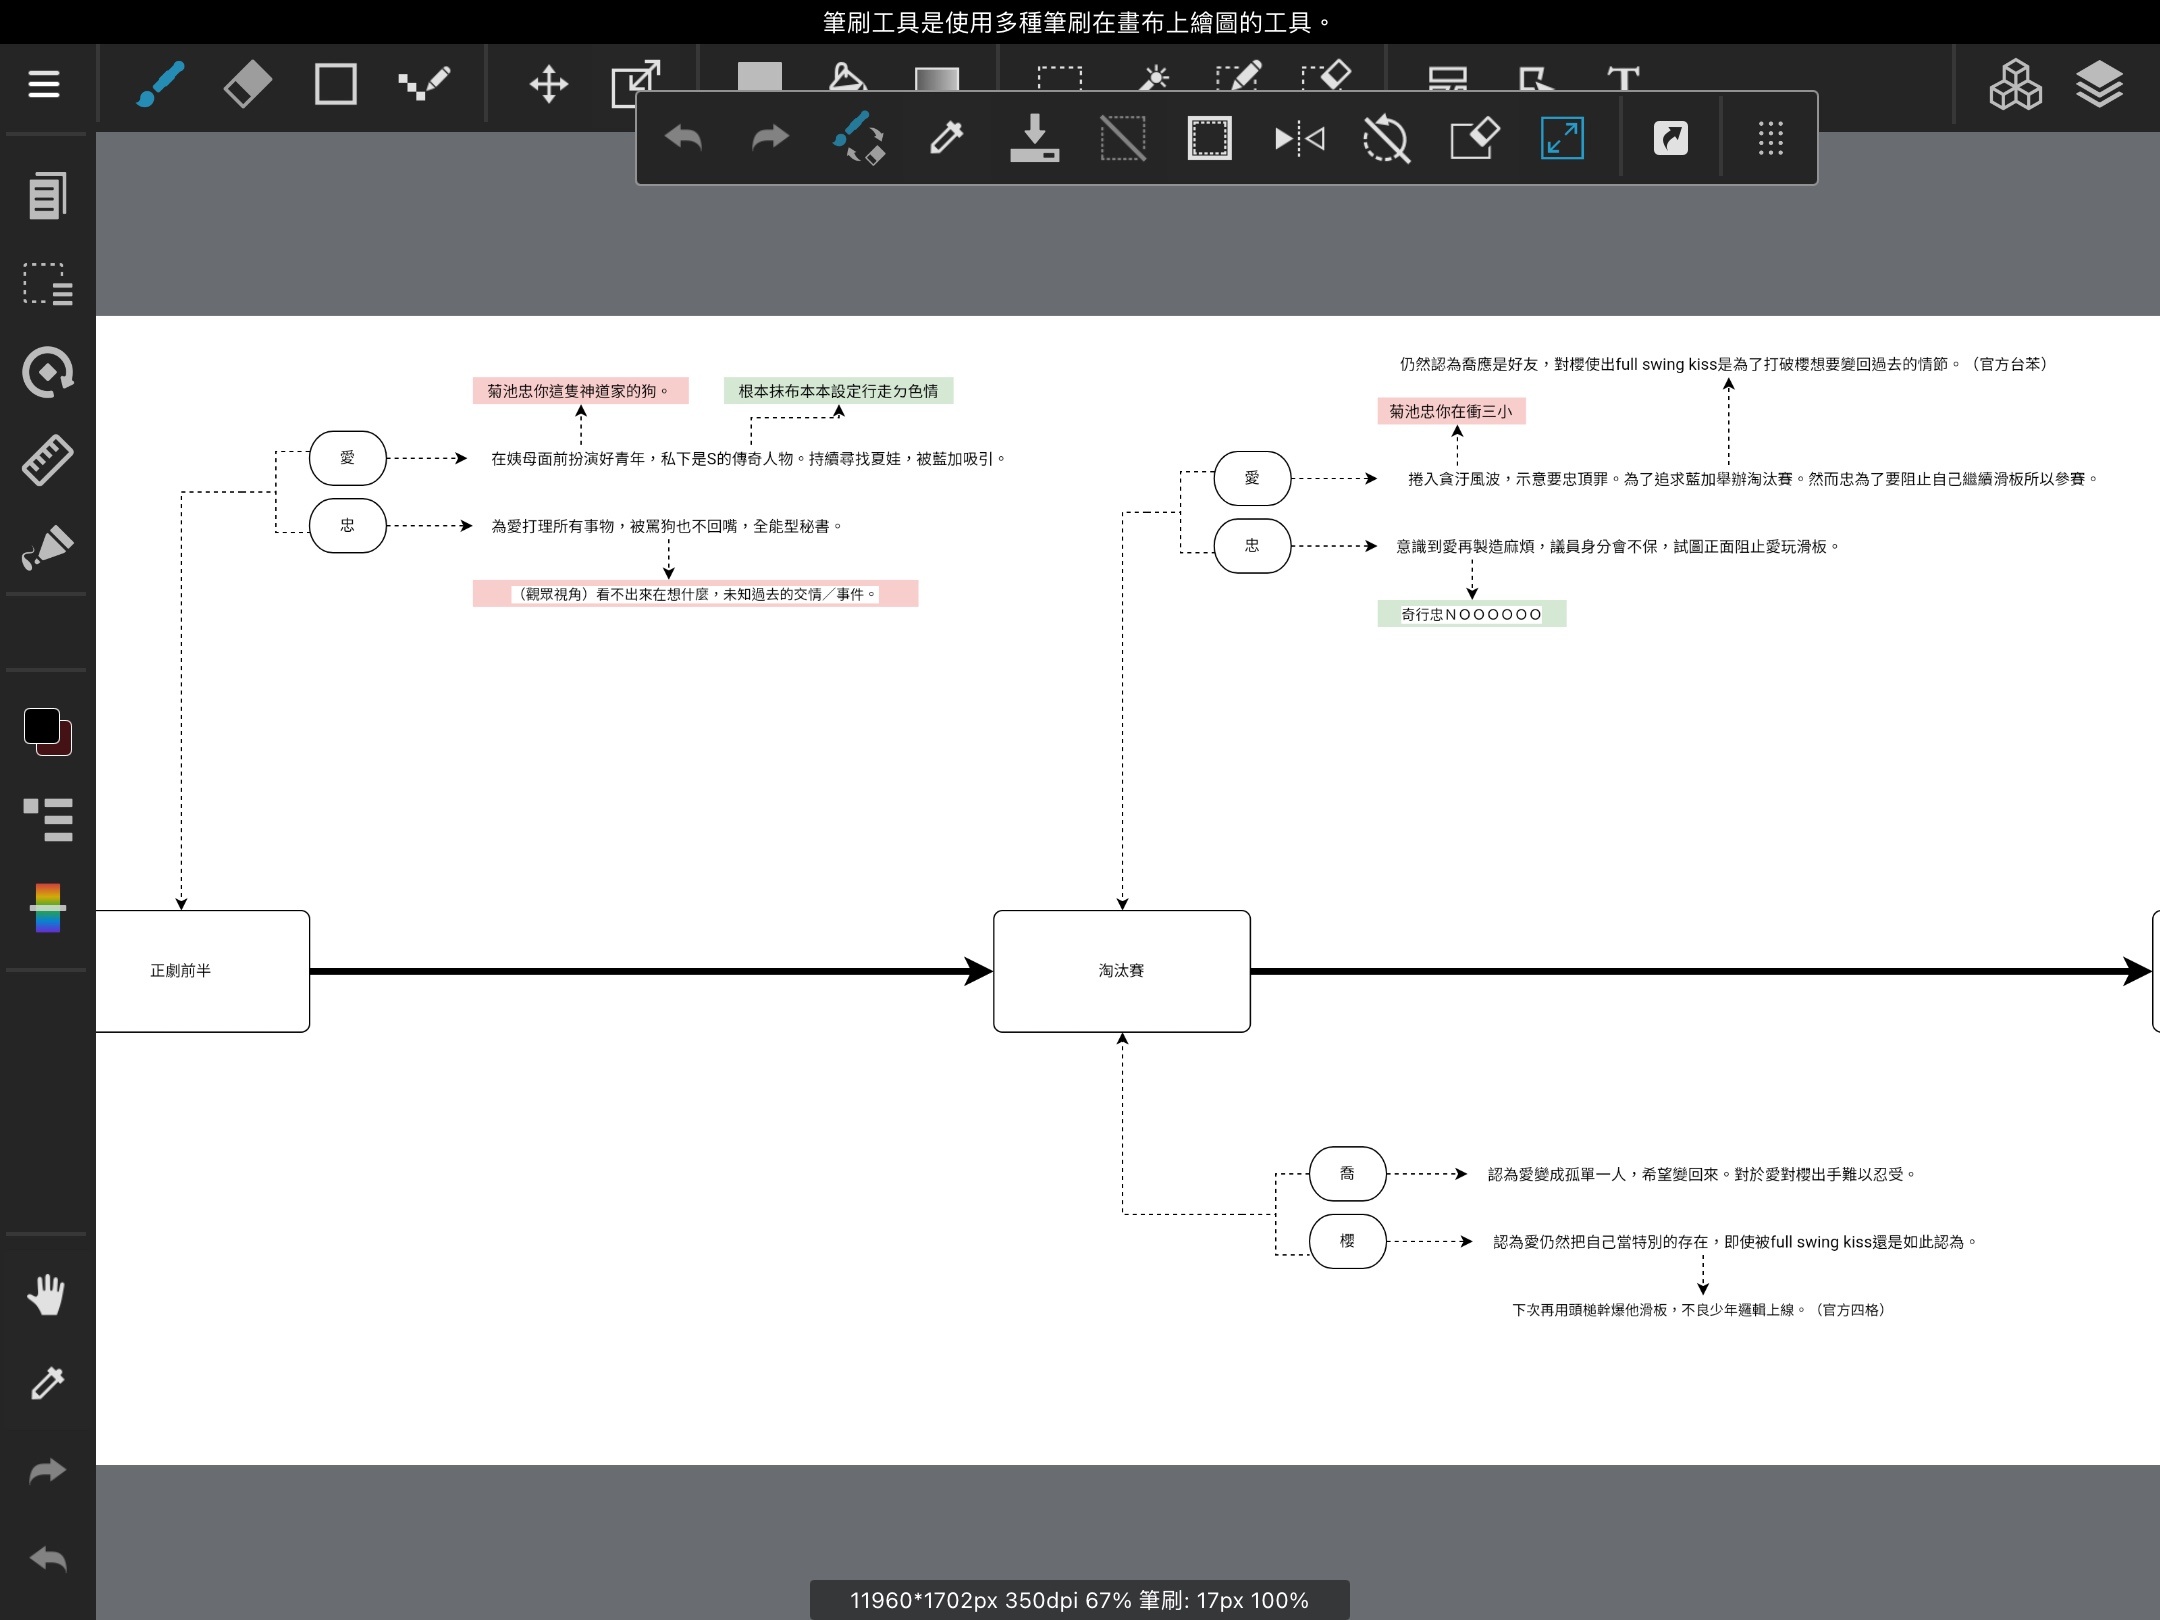Tap the 喬 rounded node
Image resolution: width=2160 pixels, height=1620 pixels.
point(1347,1174)
